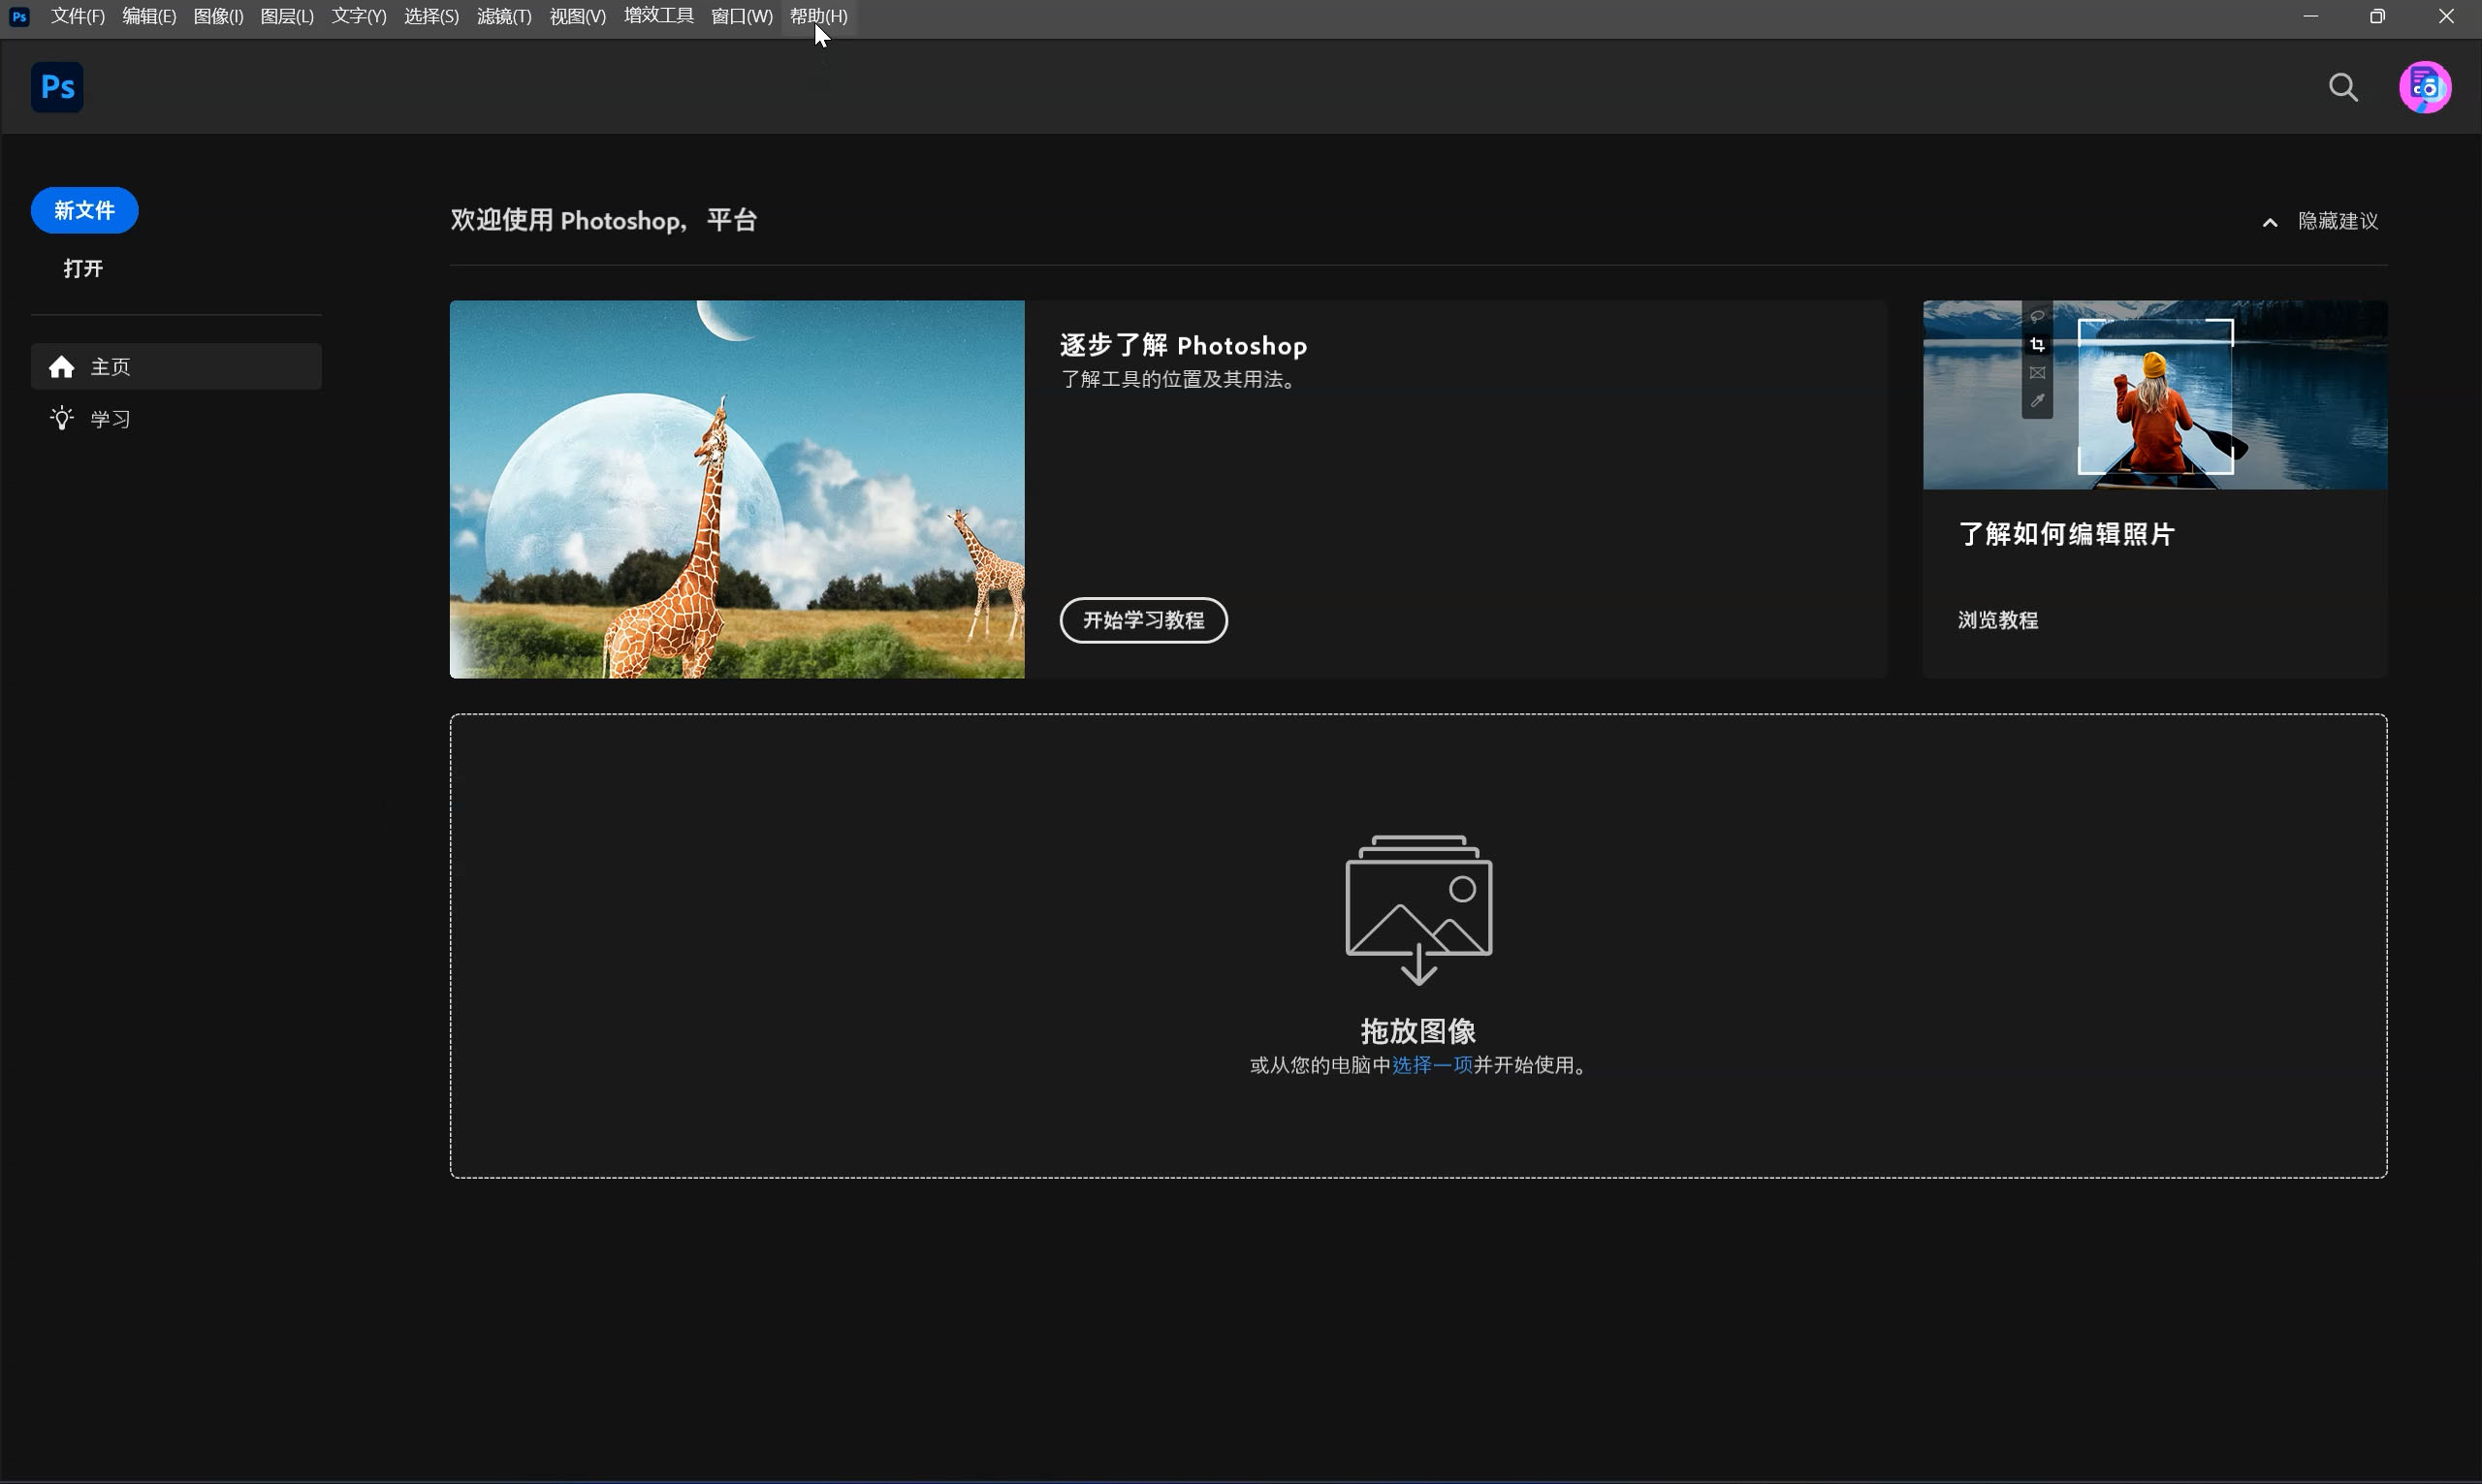2482x1484 pixels.
Task: Click the giraffe tutorial thumbnail
Action: 737,489
